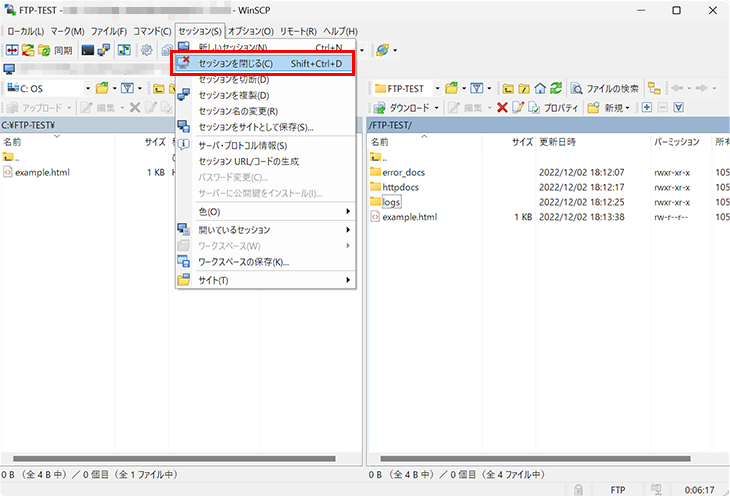Click the rename pencil icon in remote toolbar
The height and width of the screenshot is (496, 730).
(x=518, y=108)
